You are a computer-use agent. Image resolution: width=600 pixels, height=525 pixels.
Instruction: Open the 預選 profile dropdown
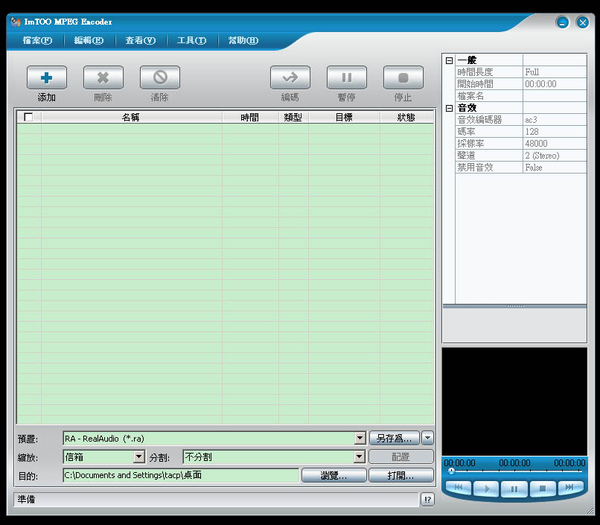pos(360,439)
